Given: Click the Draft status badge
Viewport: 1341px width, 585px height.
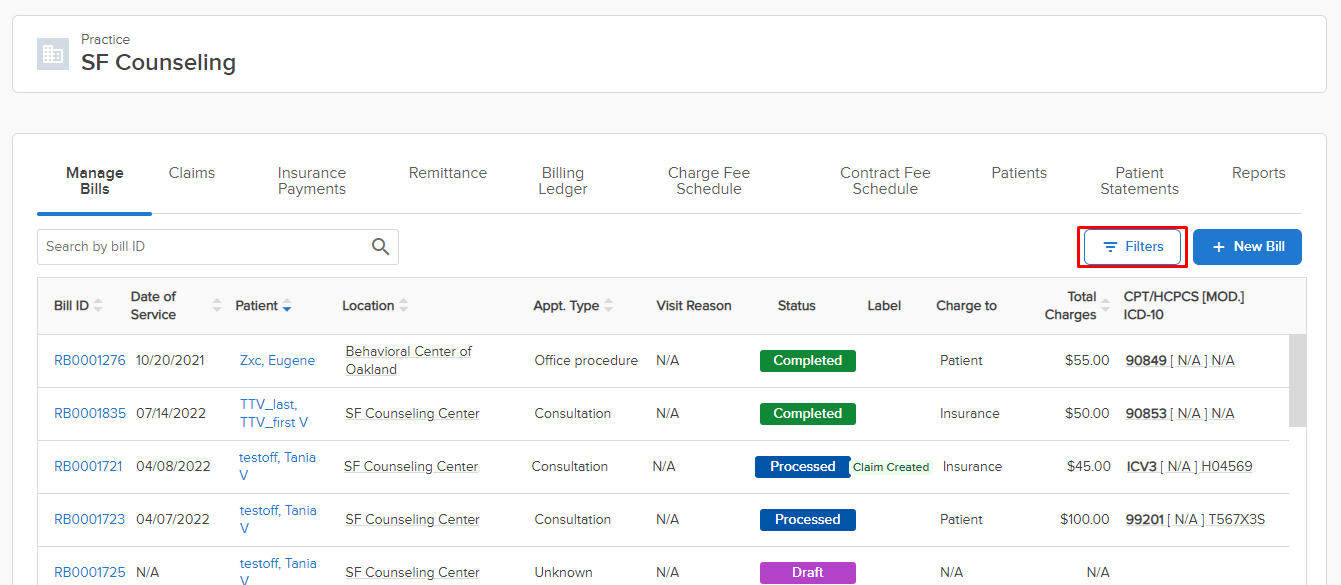Looking at the screenshot, I should click(x=808, y=573).
